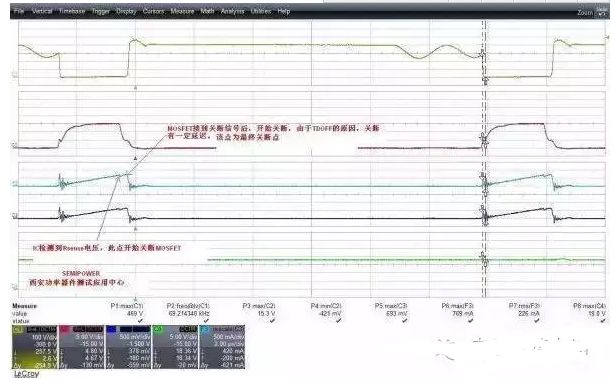
Task: Click the status checkmark under P6 max(F3)
Action: (471, 321)
